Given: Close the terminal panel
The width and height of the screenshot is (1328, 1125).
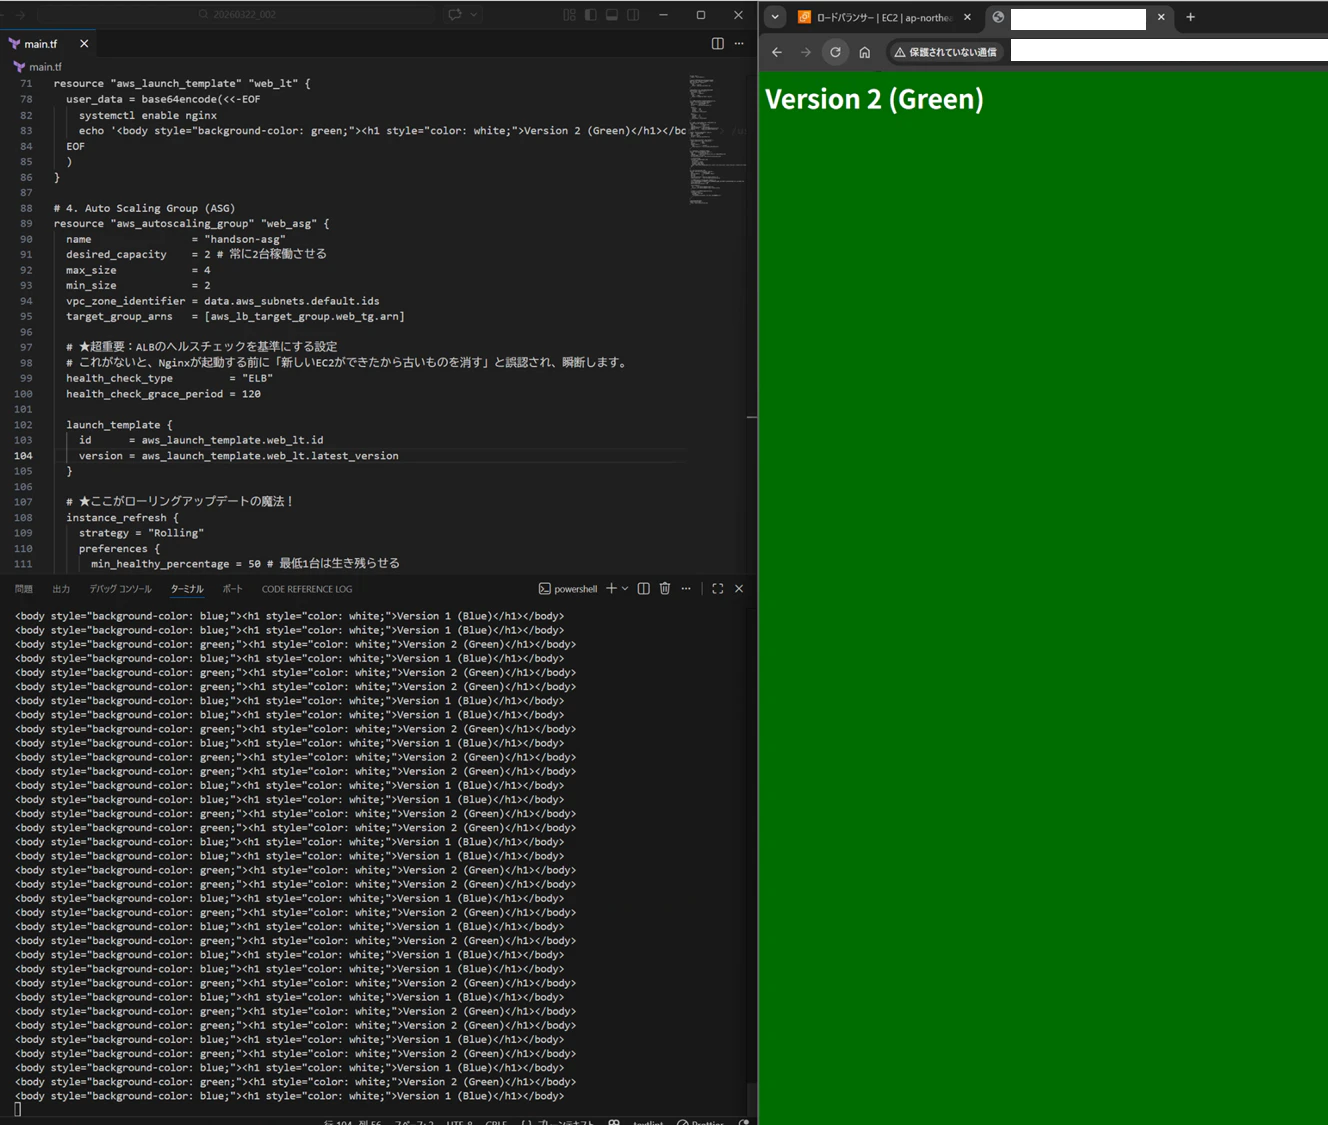Looking at the screenshot, I should click(739, 588).
